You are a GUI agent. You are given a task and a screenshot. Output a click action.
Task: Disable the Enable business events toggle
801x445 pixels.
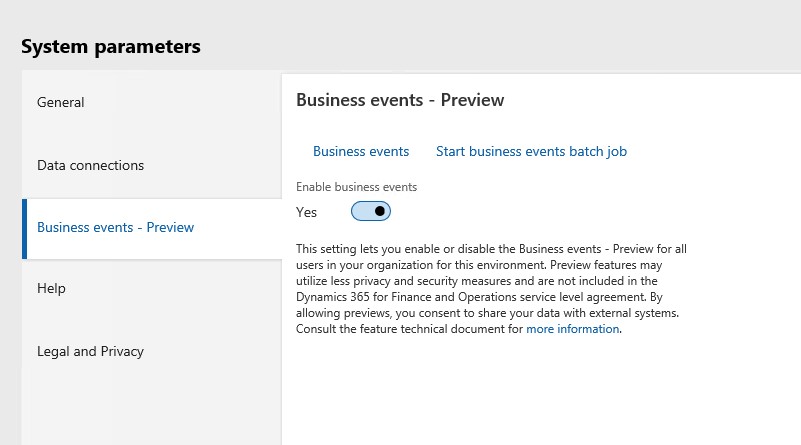click(x=371, y=212)
